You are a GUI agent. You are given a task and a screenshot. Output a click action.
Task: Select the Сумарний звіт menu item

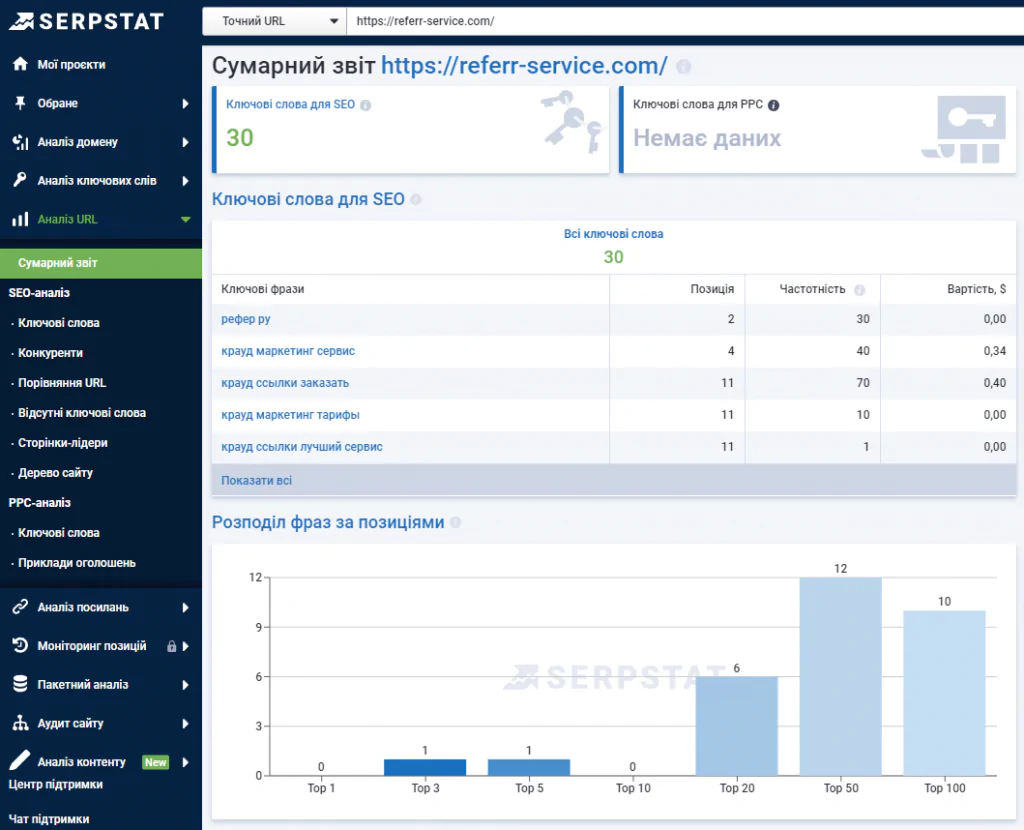[101, 263]
